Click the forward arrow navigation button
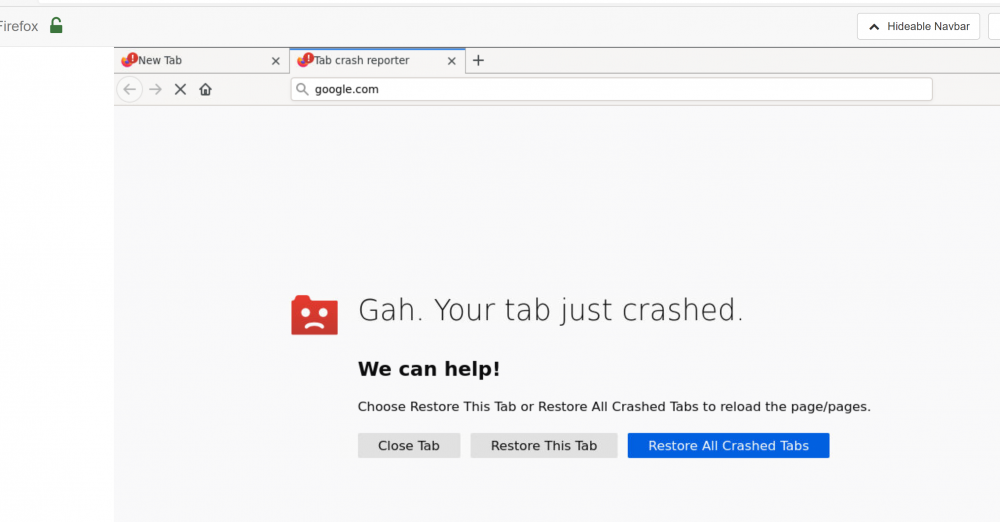 [155, 89]
